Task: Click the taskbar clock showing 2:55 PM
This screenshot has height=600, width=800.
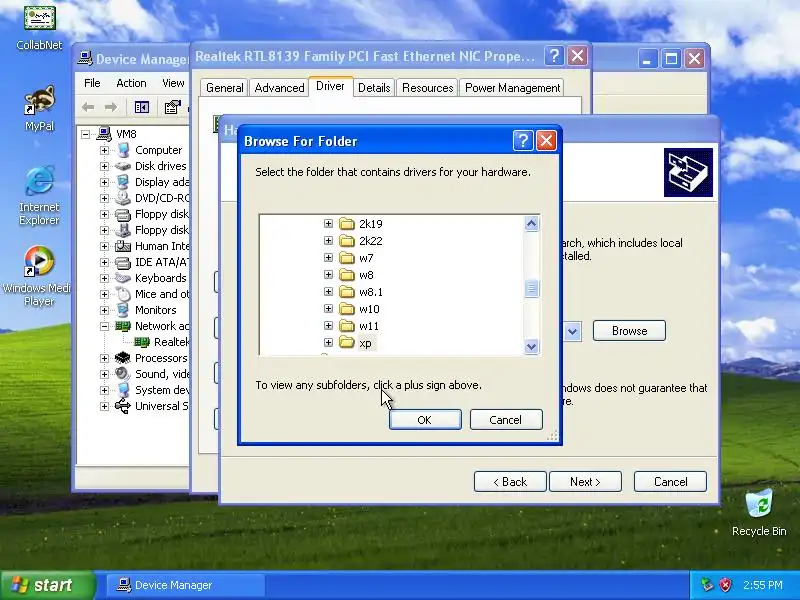Action: point(762,585)
